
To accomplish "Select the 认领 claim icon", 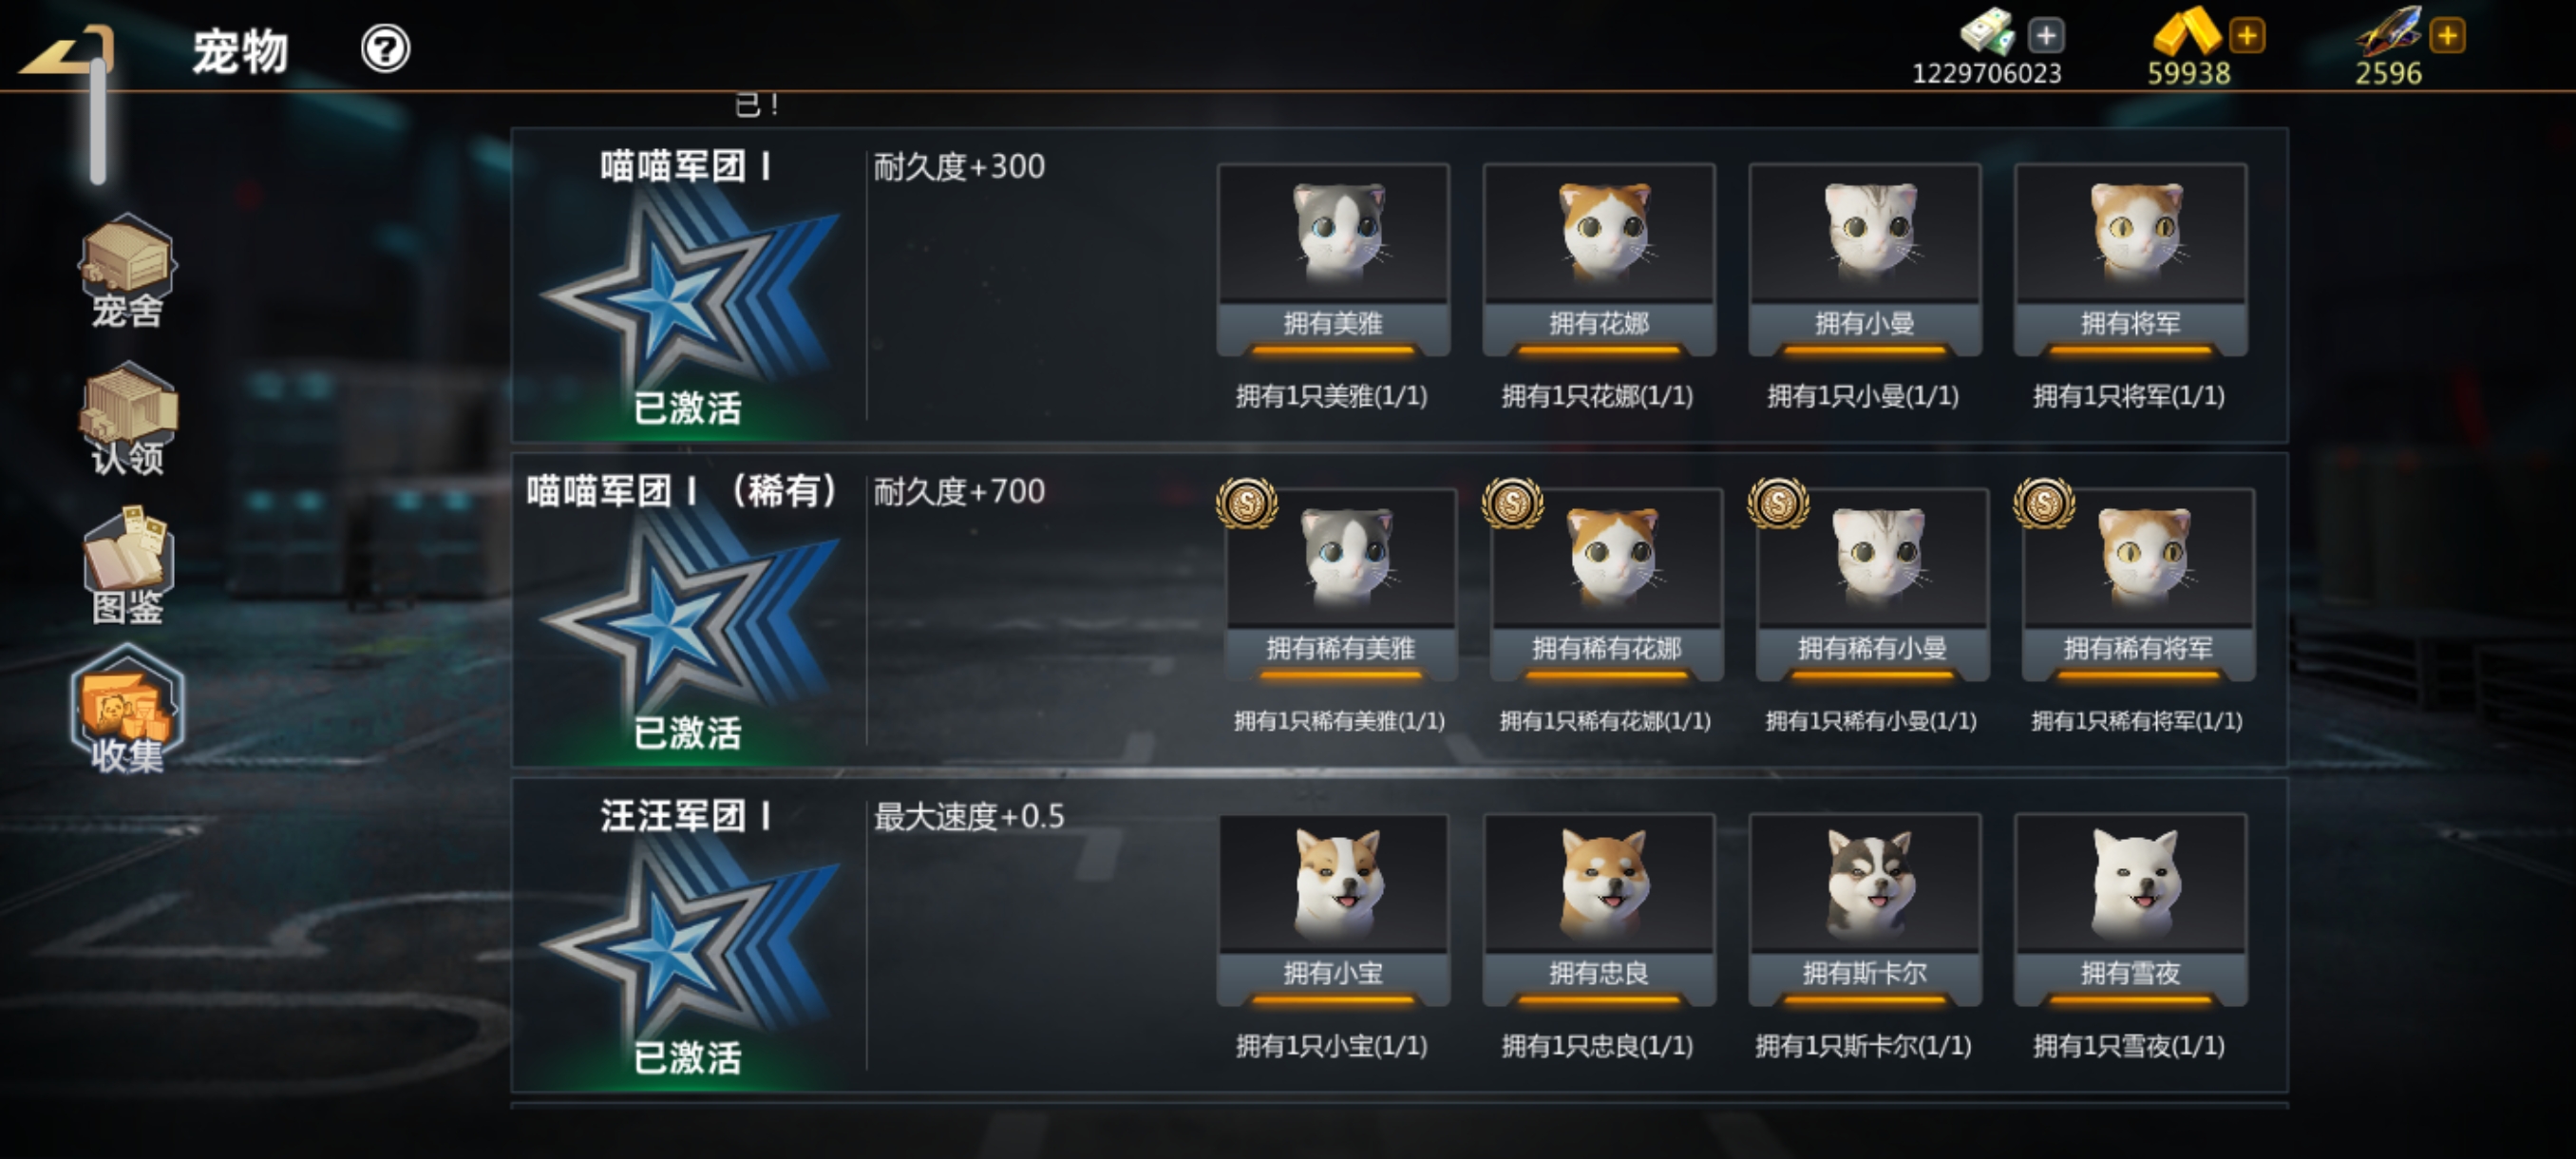I will click(127, 419).
